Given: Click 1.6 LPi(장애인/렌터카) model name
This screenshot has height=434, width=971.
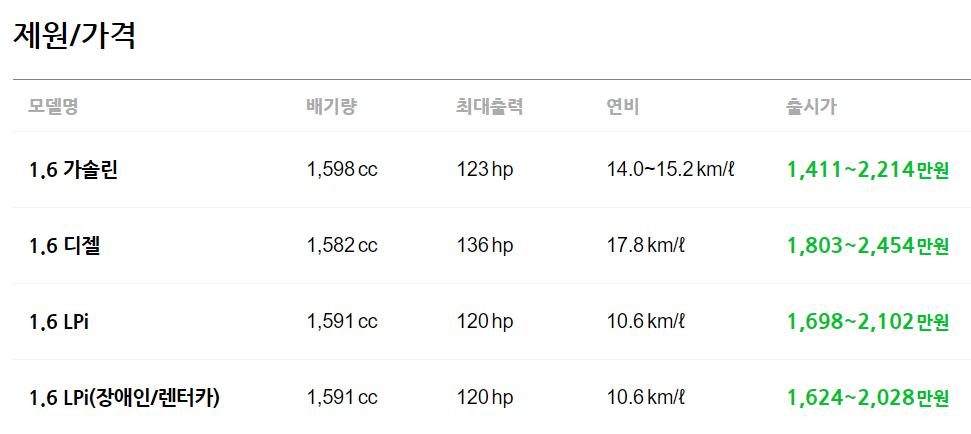Looking at the screenshot, I should (x=124, y=397).
